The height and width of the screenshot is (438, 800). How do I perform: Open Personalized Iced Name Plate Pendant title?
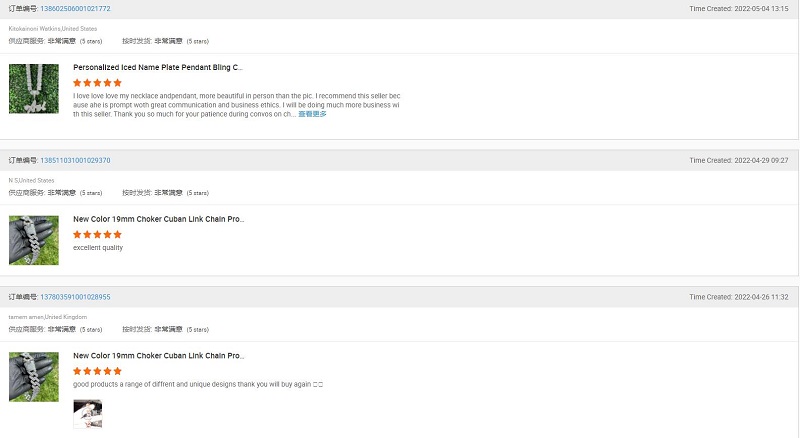point(158,67)
